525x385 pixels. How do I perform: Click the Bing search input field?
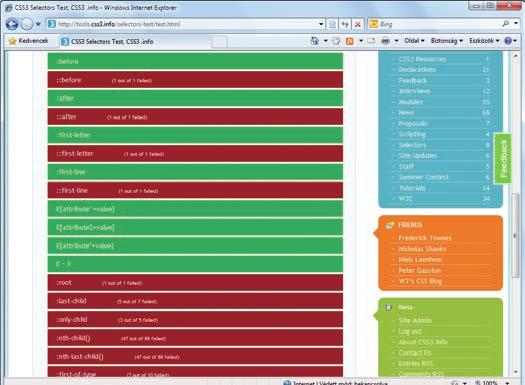pos(439,24)
